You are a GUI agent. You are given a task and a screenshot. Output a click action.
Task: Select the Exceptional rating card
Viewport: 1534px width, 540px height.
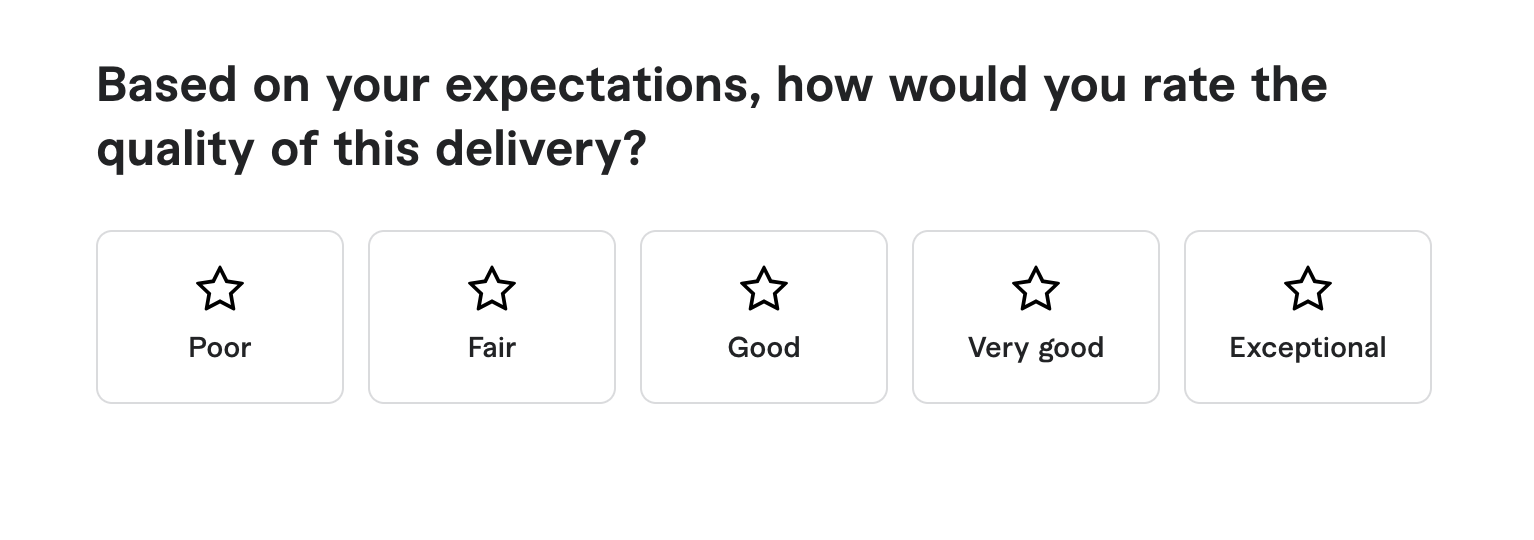pos(1308,317)
